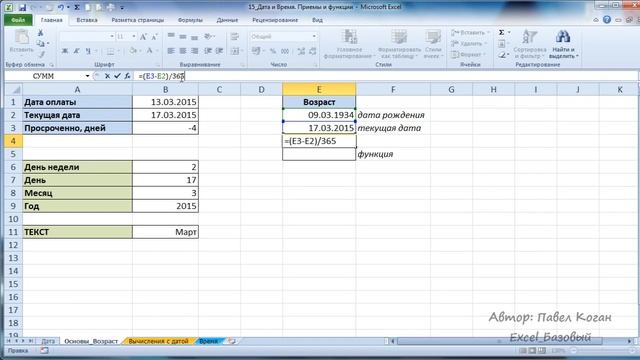640x360 pixels.
Task: Cancel formula entry with X icon
Action: [x=107, y=76]
